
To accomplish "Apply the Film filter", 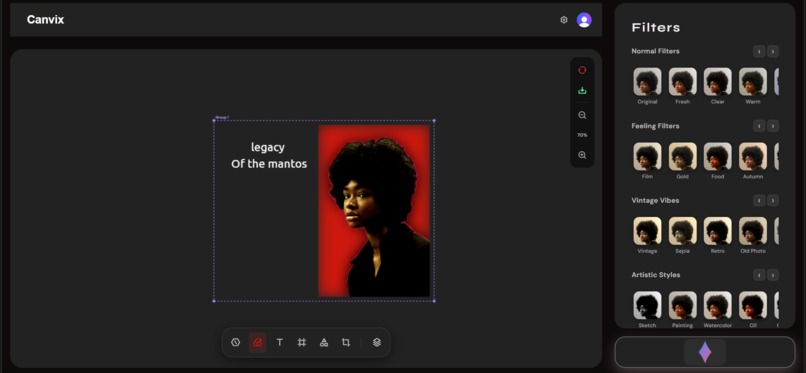I will [x=647, y=157].
